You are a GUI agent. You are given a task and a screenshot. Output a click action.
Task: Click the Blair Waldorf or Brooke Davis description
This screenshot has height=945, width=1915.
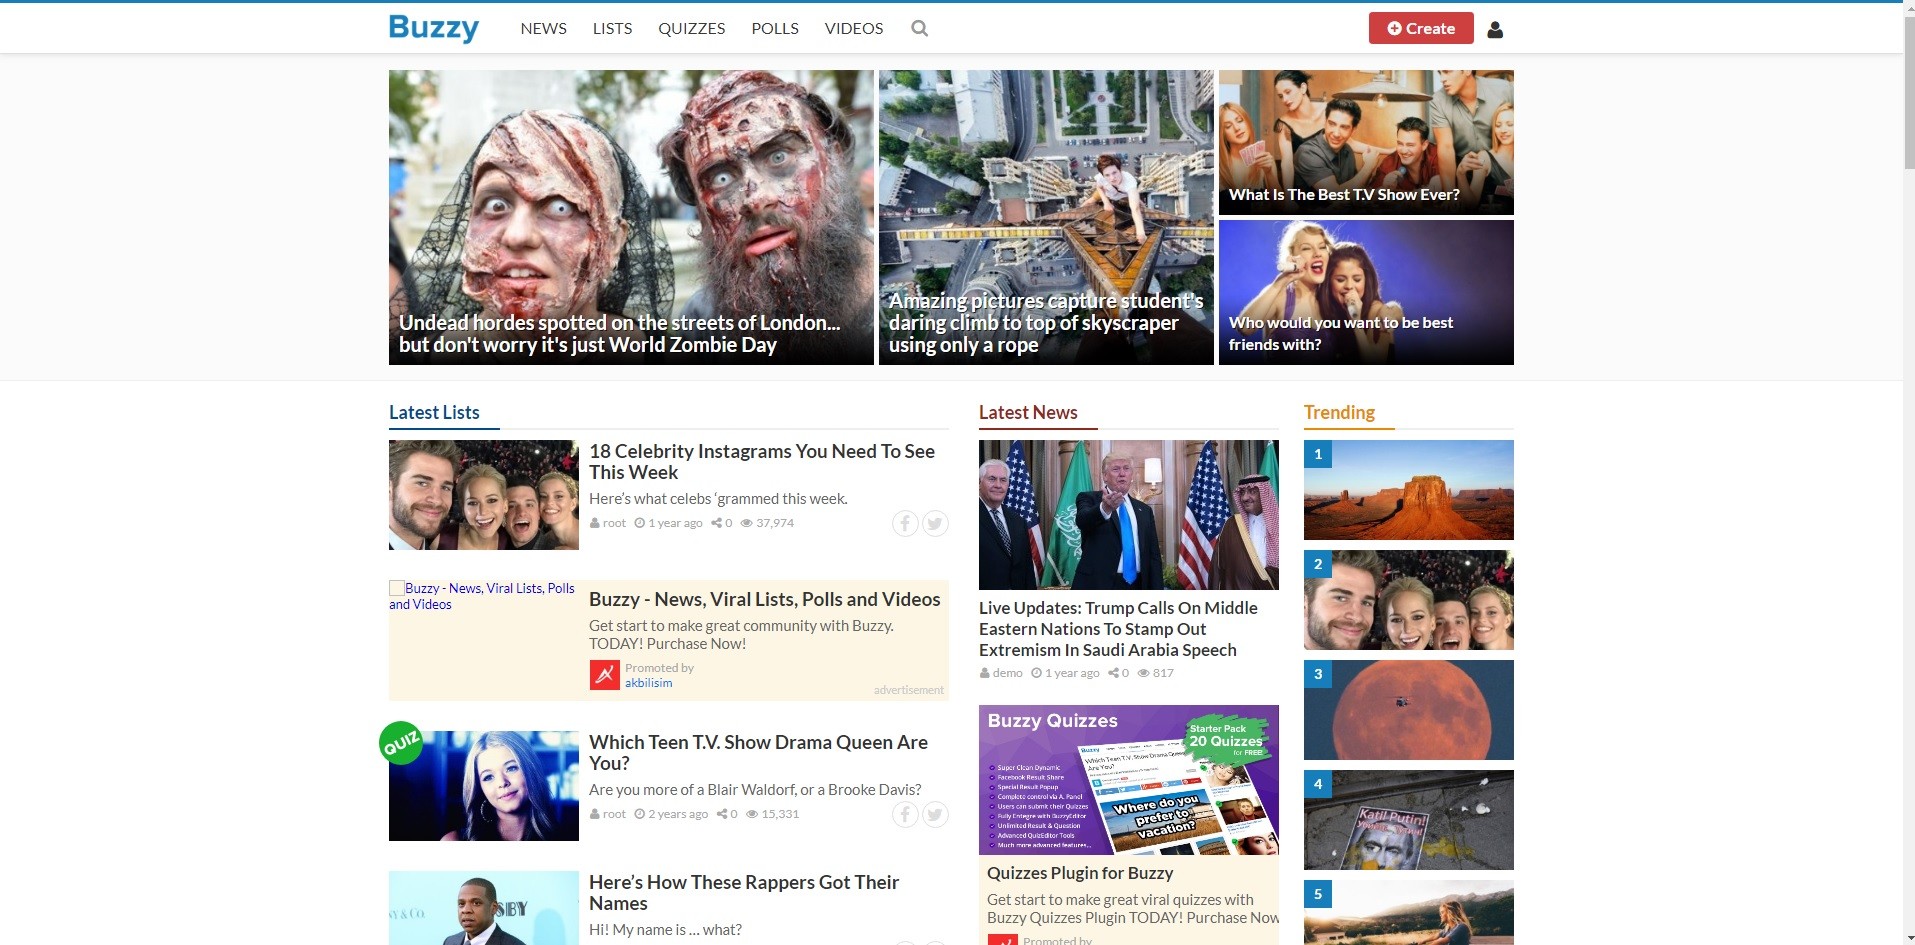(755, 790)
